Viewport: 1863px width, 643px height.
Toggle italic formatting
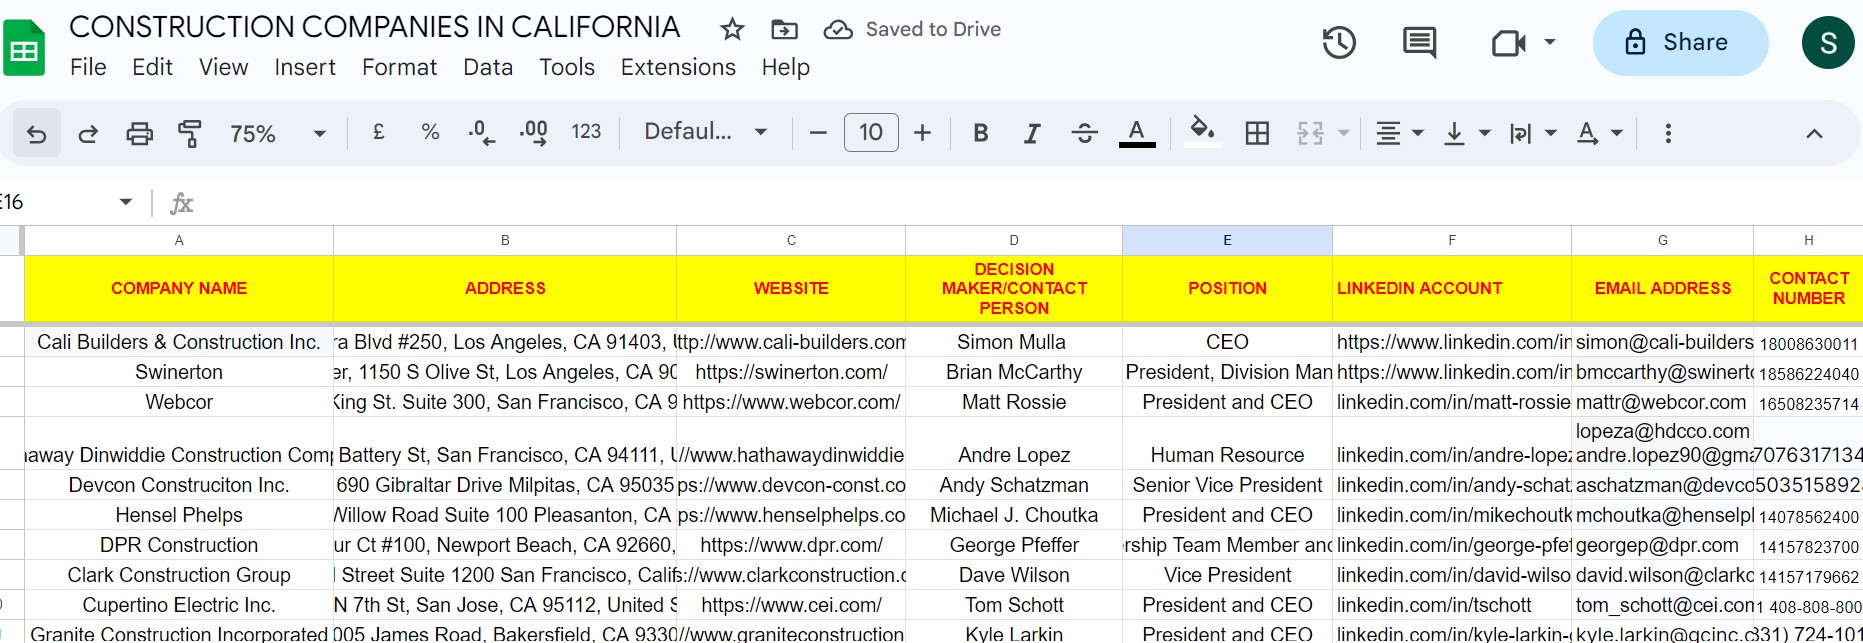click(x=1032, y=133)
